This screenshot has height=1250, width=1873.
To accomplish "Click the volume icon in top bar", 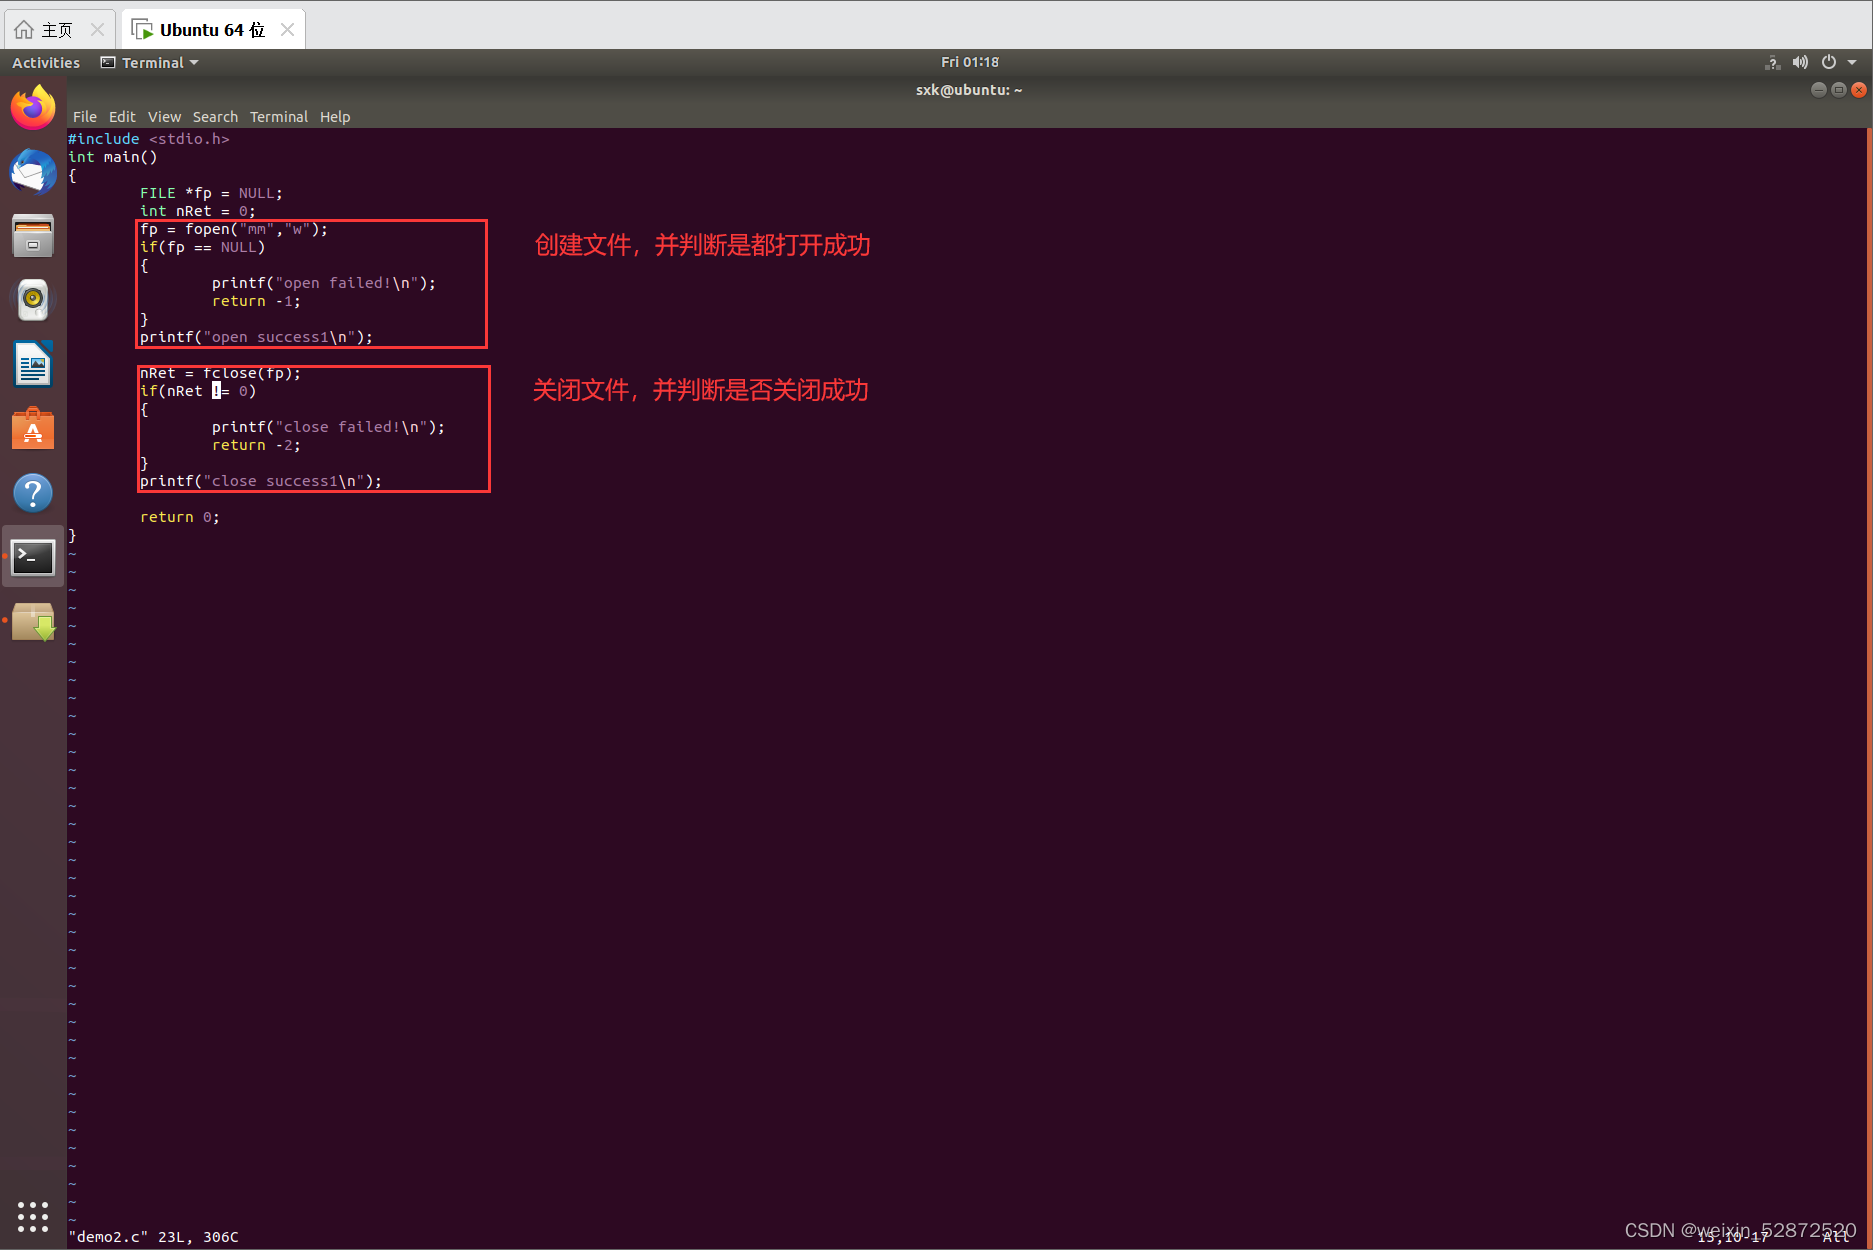I will pos(1800,62).
